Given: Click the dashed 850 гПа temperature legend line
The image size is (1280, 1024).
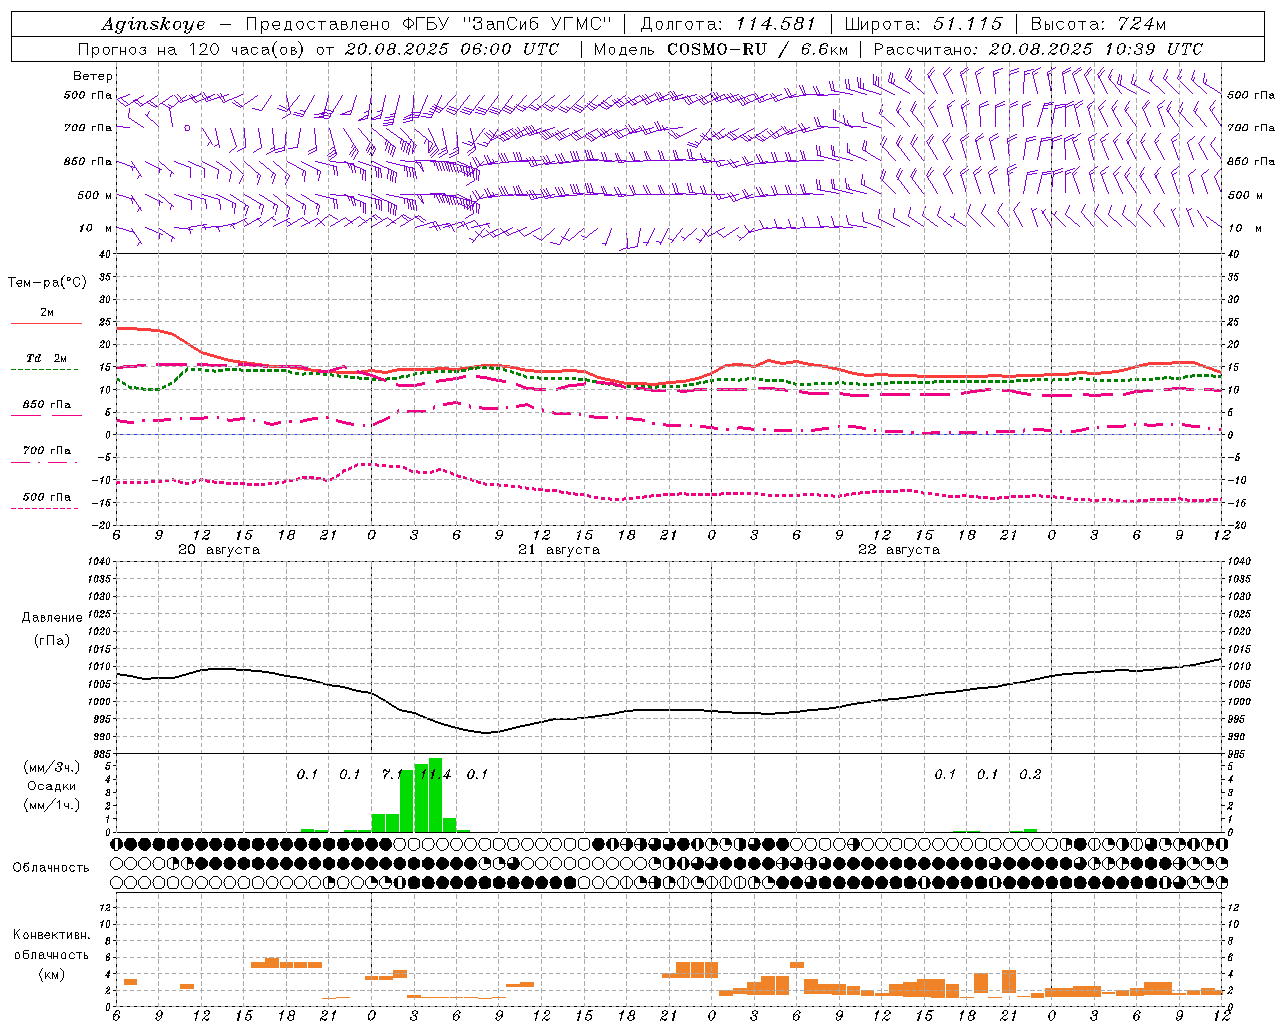Looking at the screenshot, I should coord(44,415).
